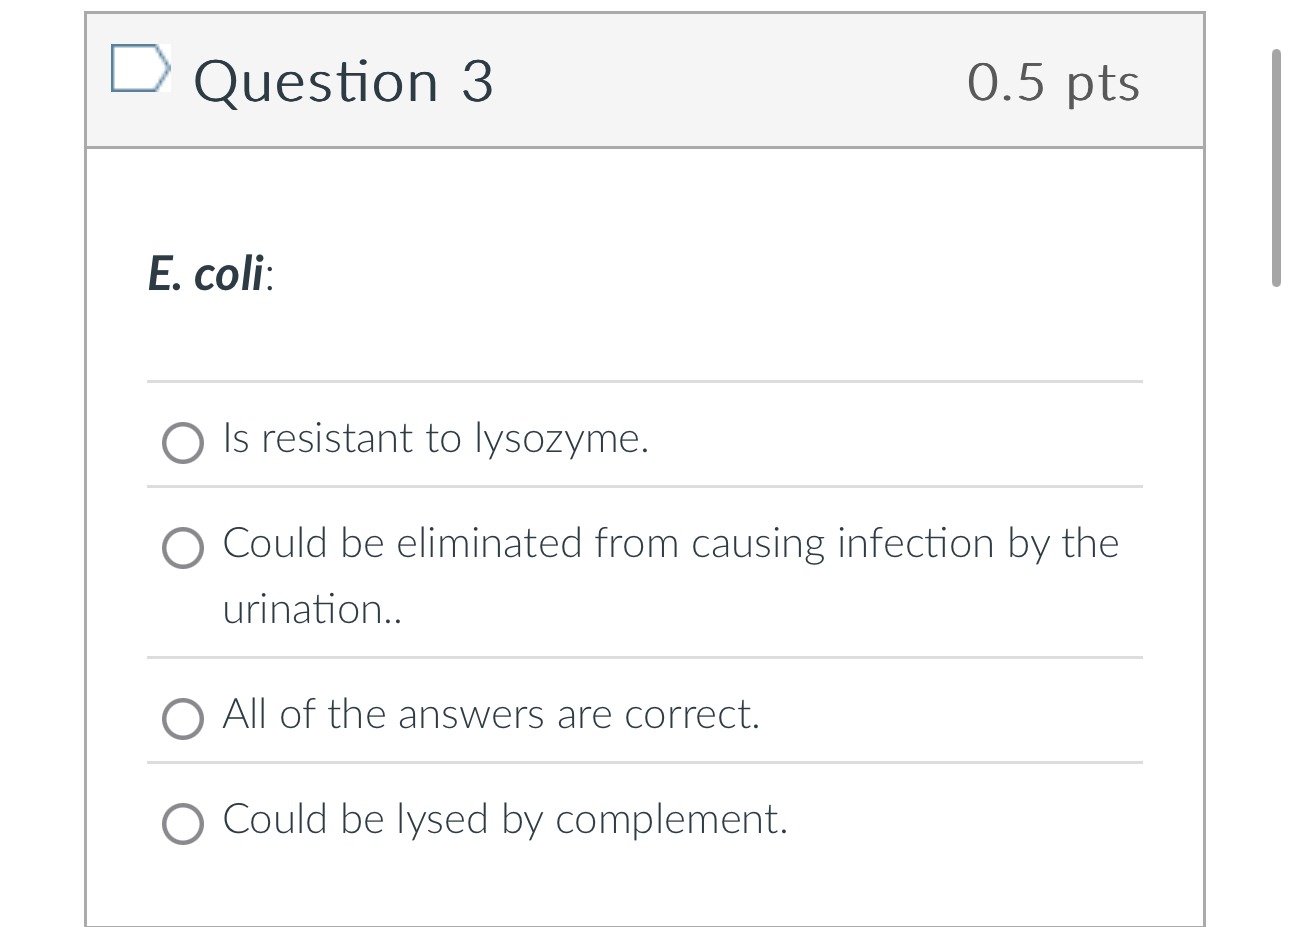
Task: Choose the radio button for 'Could be eliminated from causing infection'
Action: tap(183, 548)
